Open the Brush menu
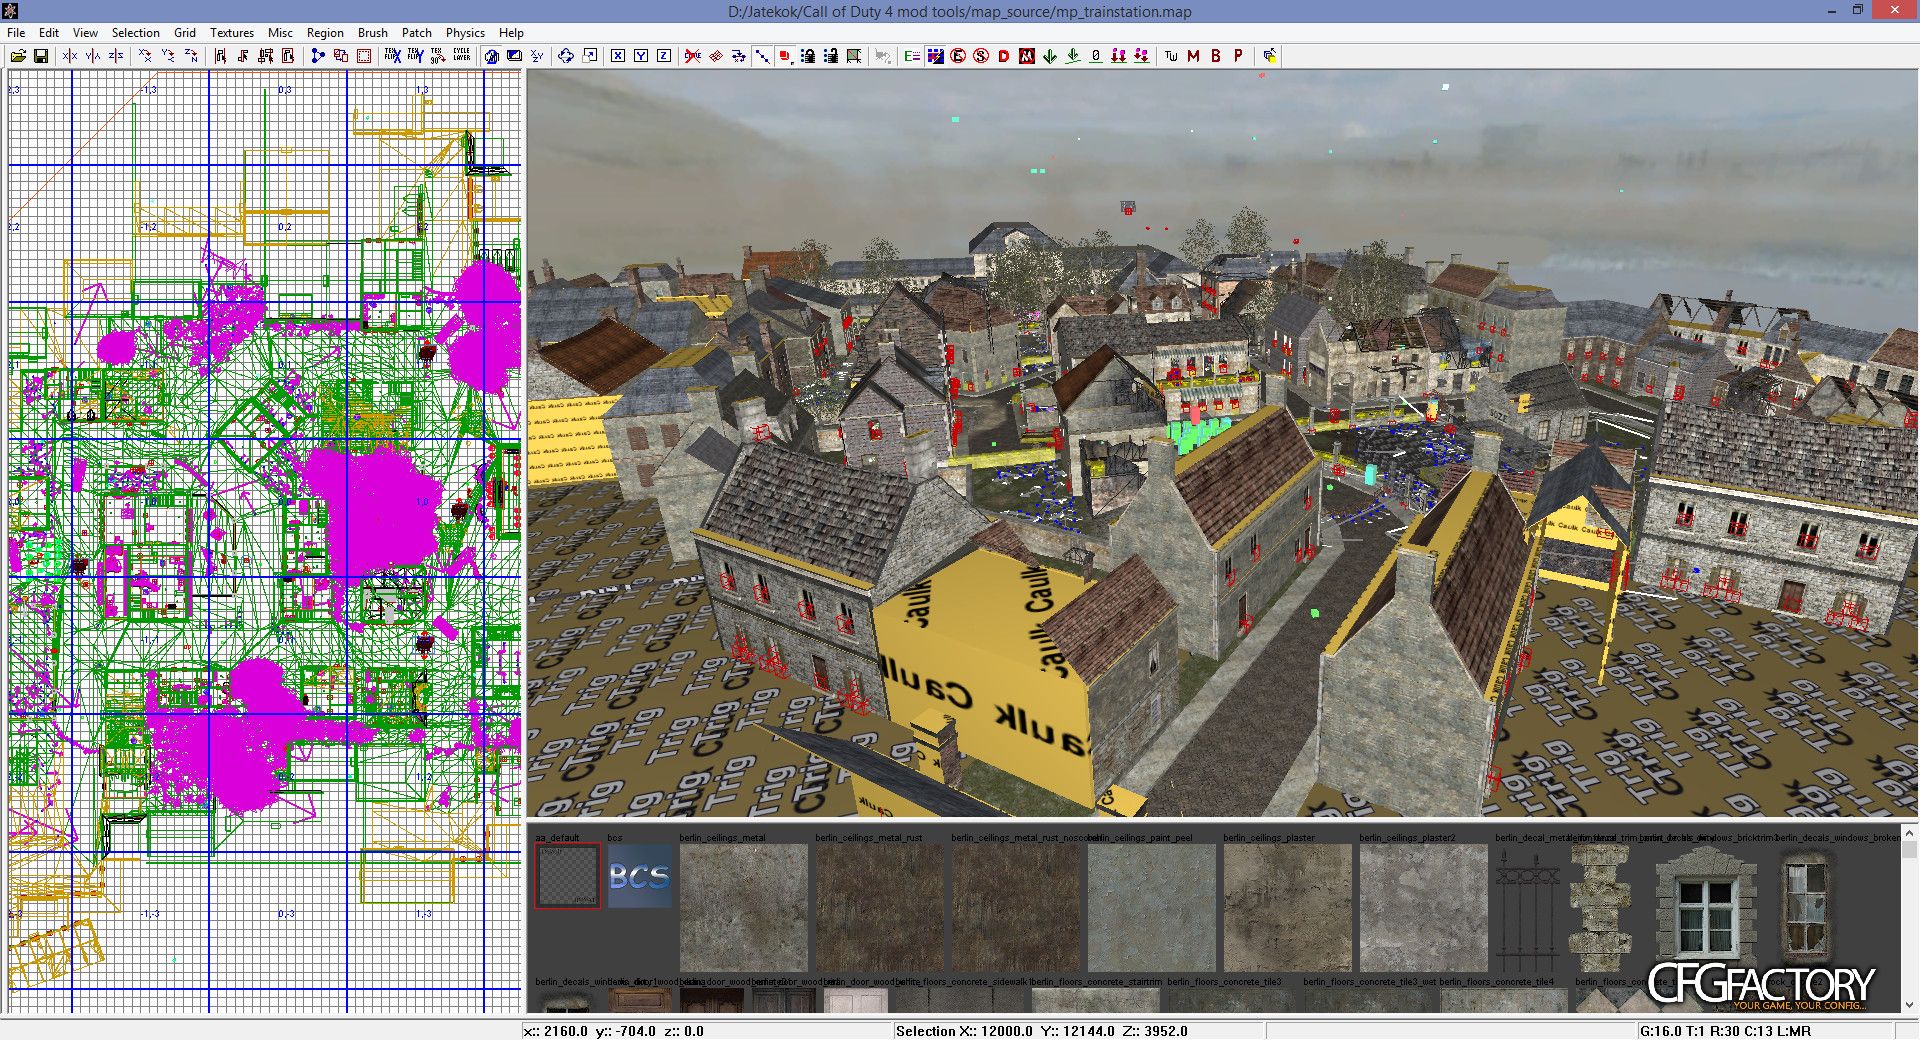Viewport: 1920px width, 1040px height. coord(373,33)
